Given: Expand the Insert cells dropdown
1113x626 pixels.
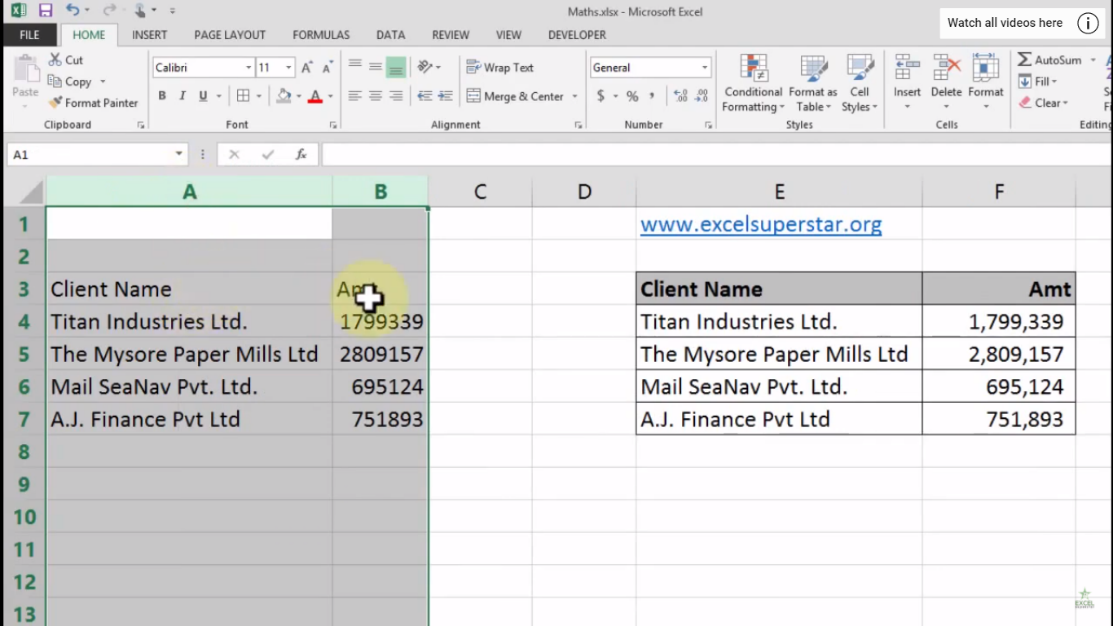Looking at the screenshot, I should pos(906,107).
